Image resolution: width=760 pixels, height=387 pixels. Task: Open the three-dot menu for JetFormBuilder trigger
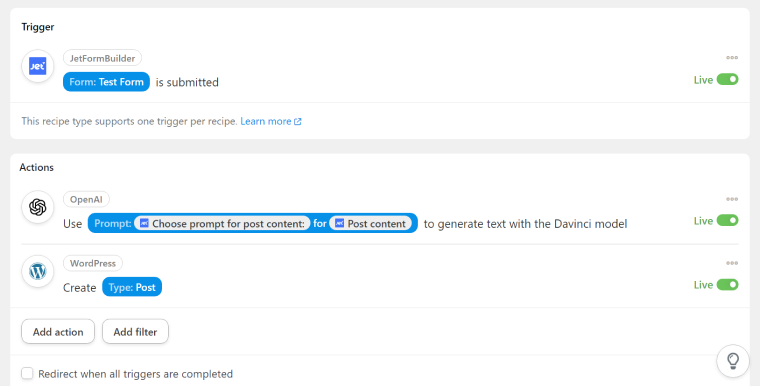point(732,58)
